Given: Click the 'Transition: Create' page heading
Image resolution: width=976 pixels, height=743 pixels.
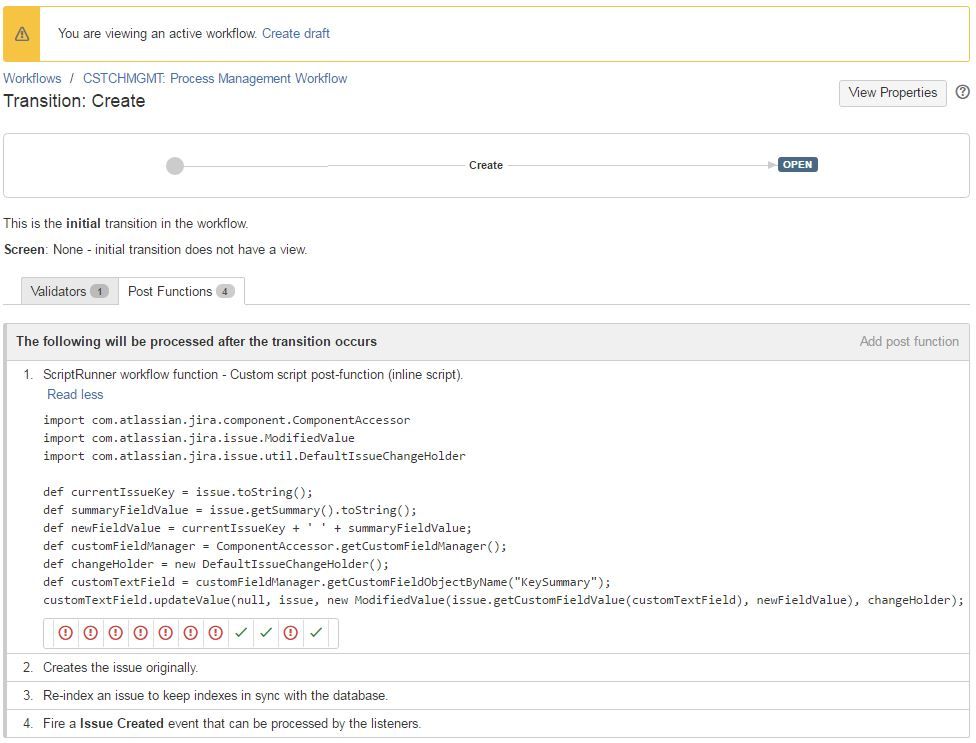Looking at the screenshot, I should (x=74, y=101).
